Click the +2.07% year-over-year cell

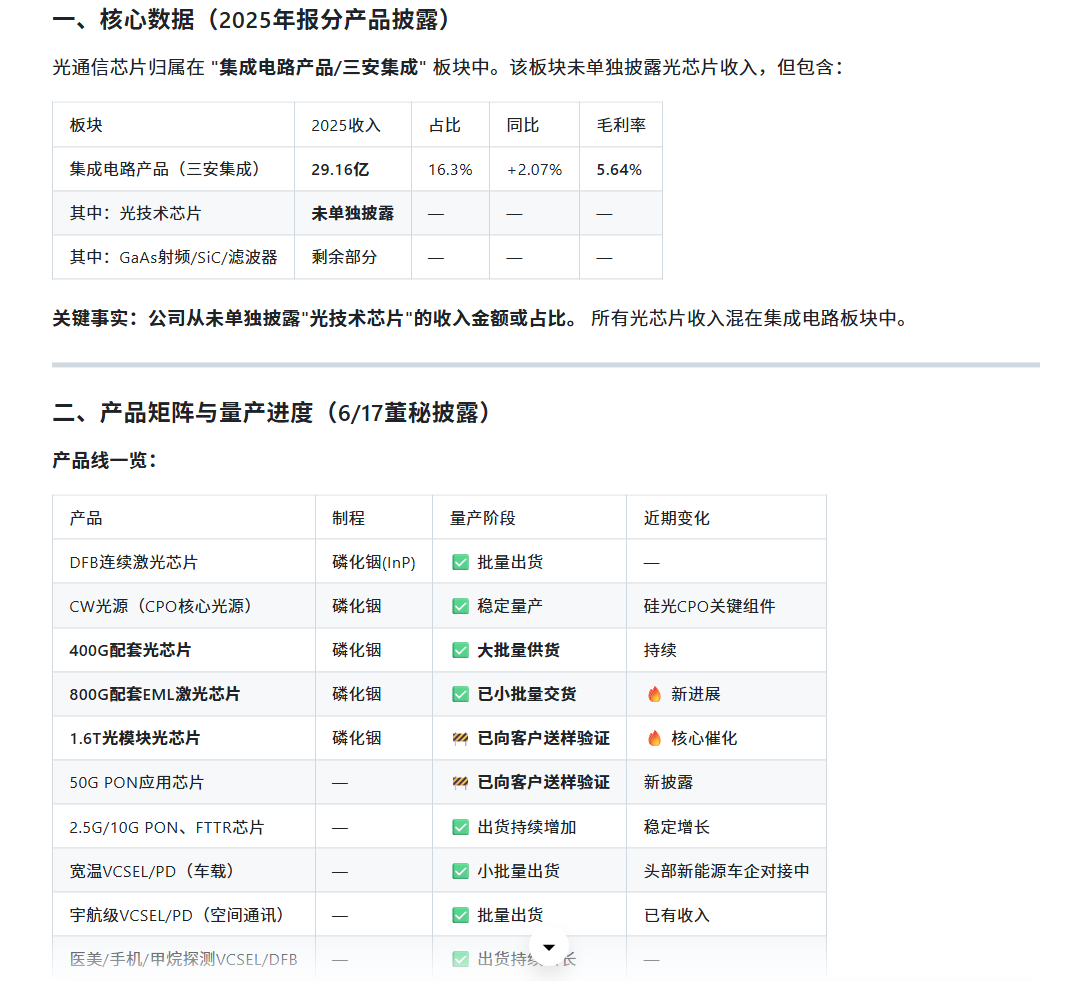tap(534, 170)
